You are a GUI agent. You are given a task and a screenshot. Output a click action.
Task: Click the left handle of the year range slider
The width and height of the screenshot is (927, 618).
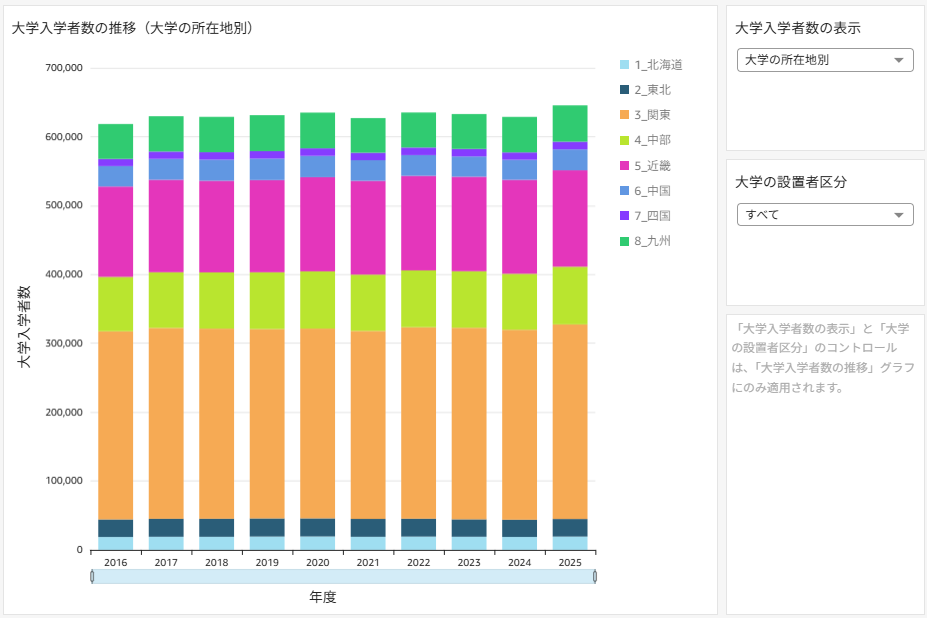click(92, 576)
